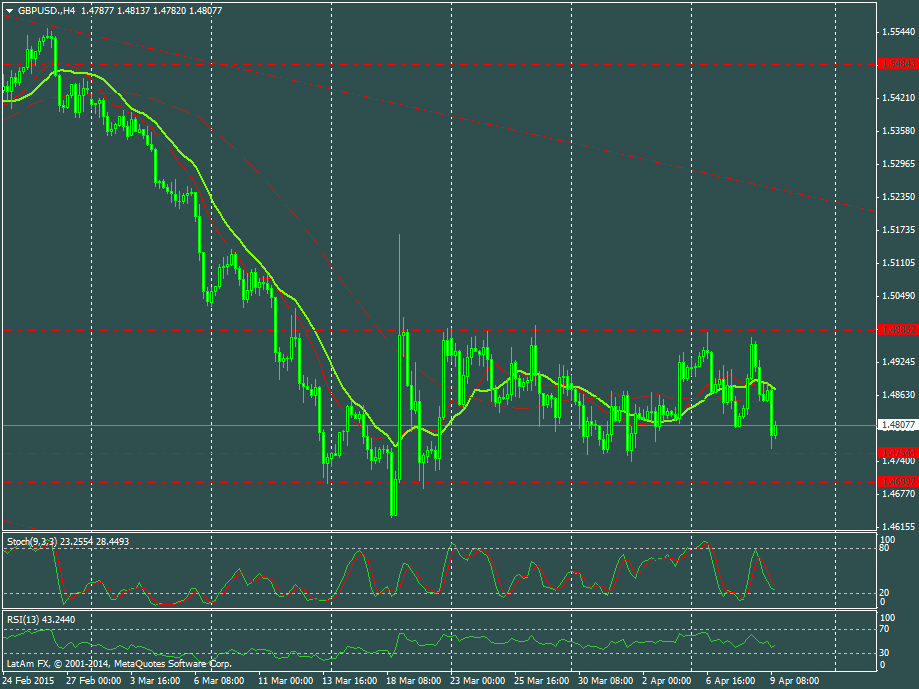
Task: Click the 1.51105 price axis label
Action: 898,263
